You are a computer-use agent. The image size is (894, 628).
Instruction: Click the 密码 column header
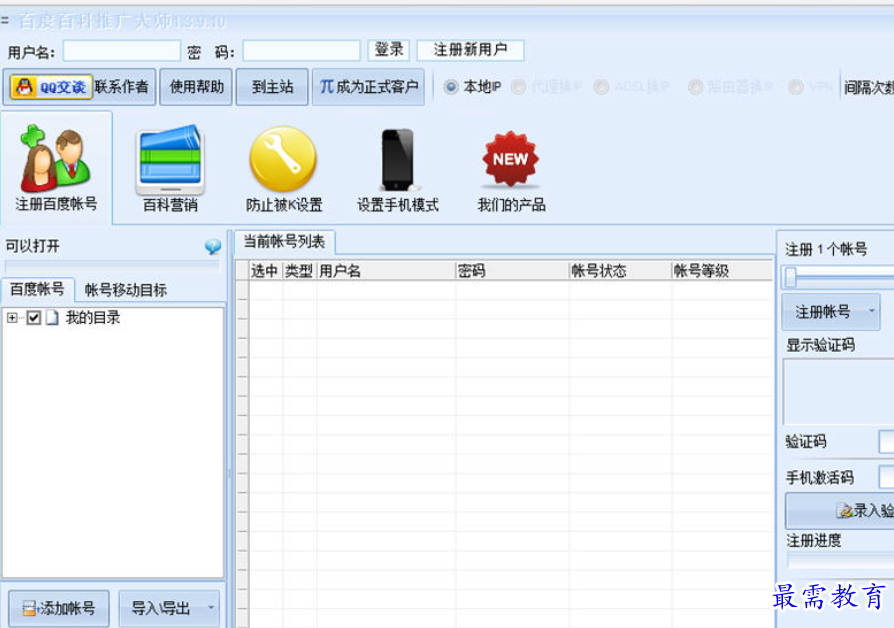pos(512,271)
